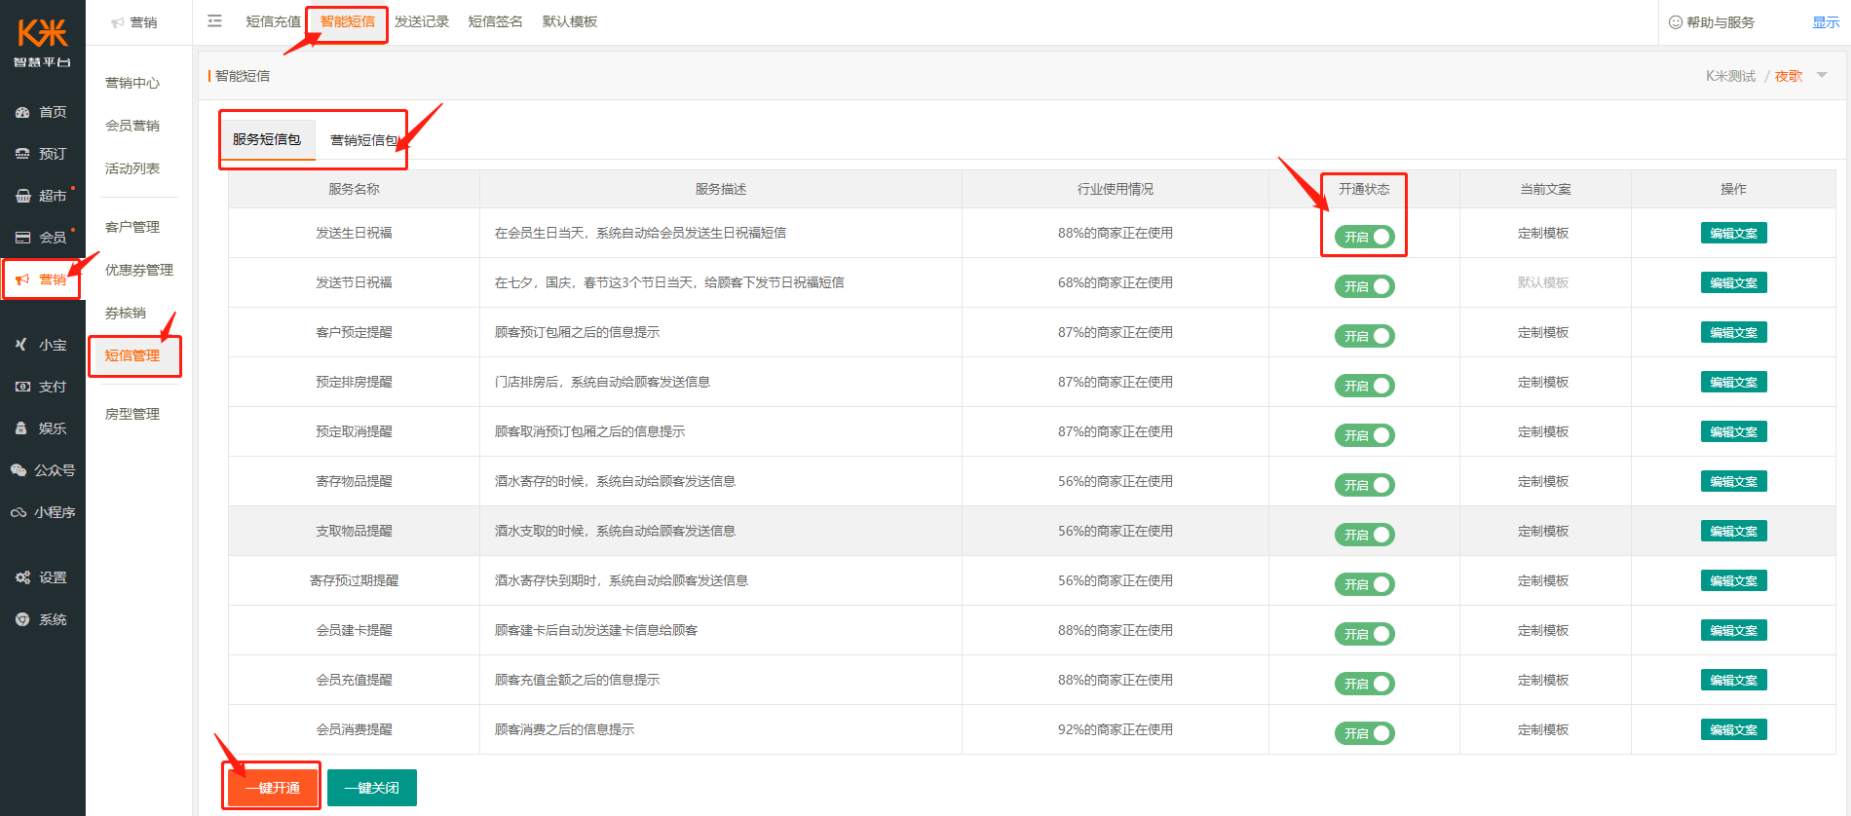Open the 支付 payment sidebar icon
Screen dimensions: 1851x816
22,387
